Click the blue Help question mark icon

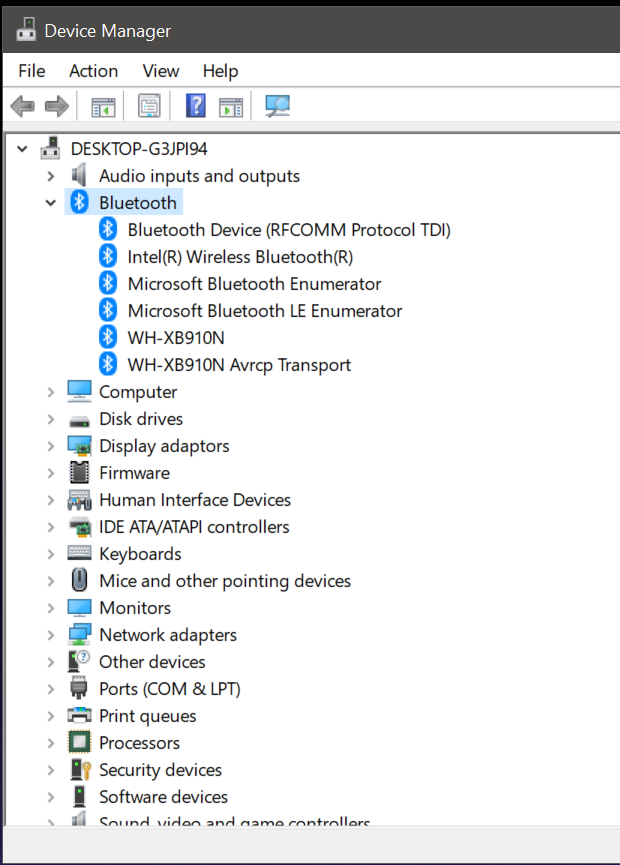[x=196, y=105]
